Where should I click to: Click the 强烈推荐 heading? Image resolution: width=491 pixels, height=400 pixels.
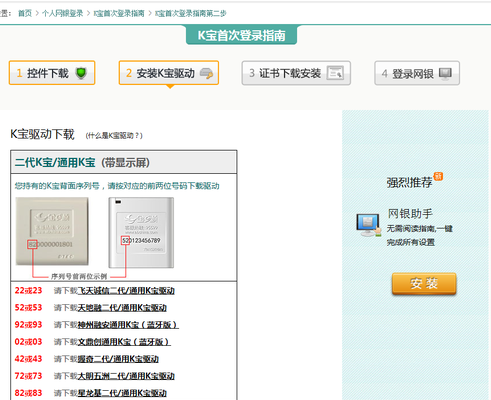click(x=409, y=182)
